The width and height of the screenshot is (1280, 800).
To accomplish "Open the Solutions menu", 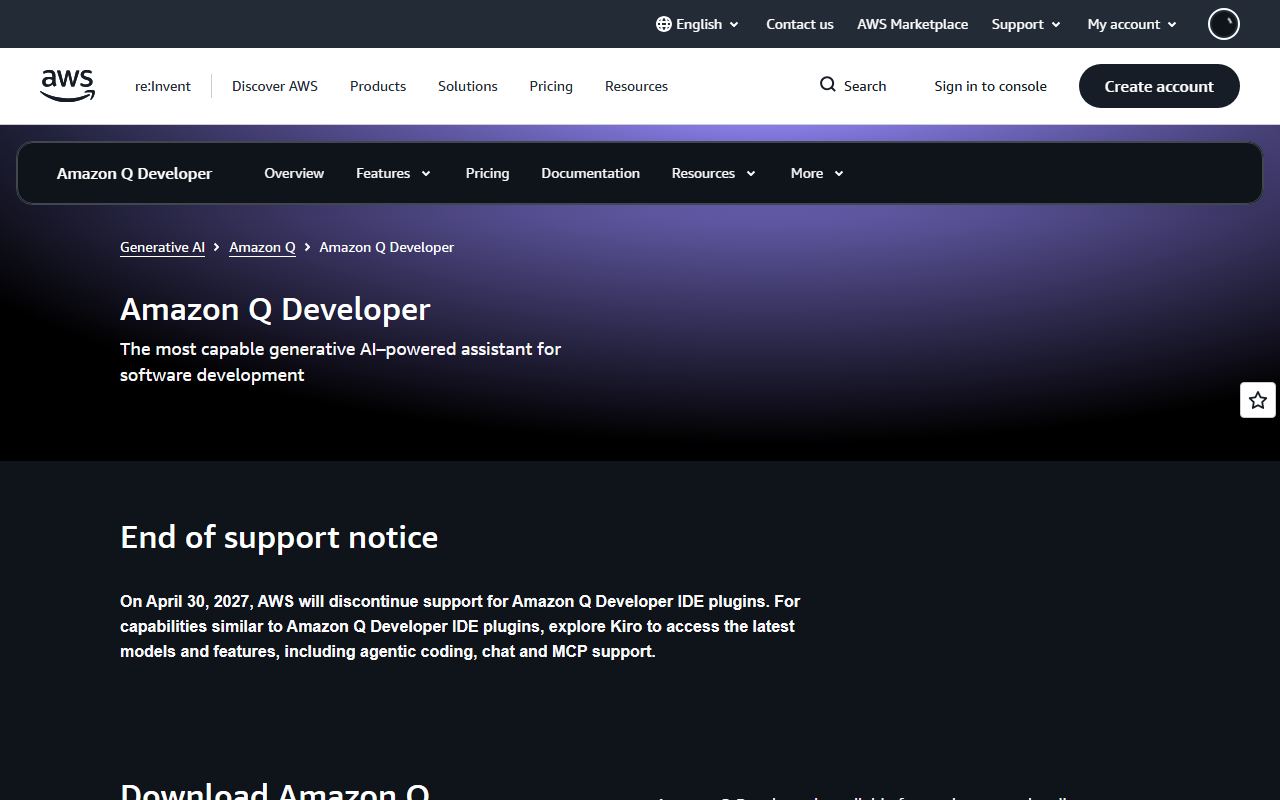I will (467, 86).
